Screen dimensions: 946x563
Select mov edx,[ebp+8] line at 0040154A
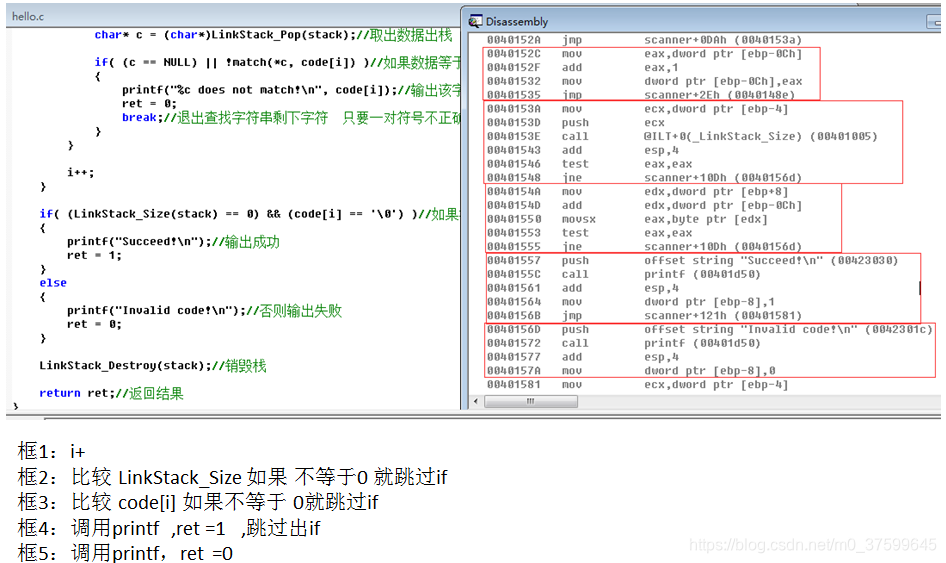[637, 192]
